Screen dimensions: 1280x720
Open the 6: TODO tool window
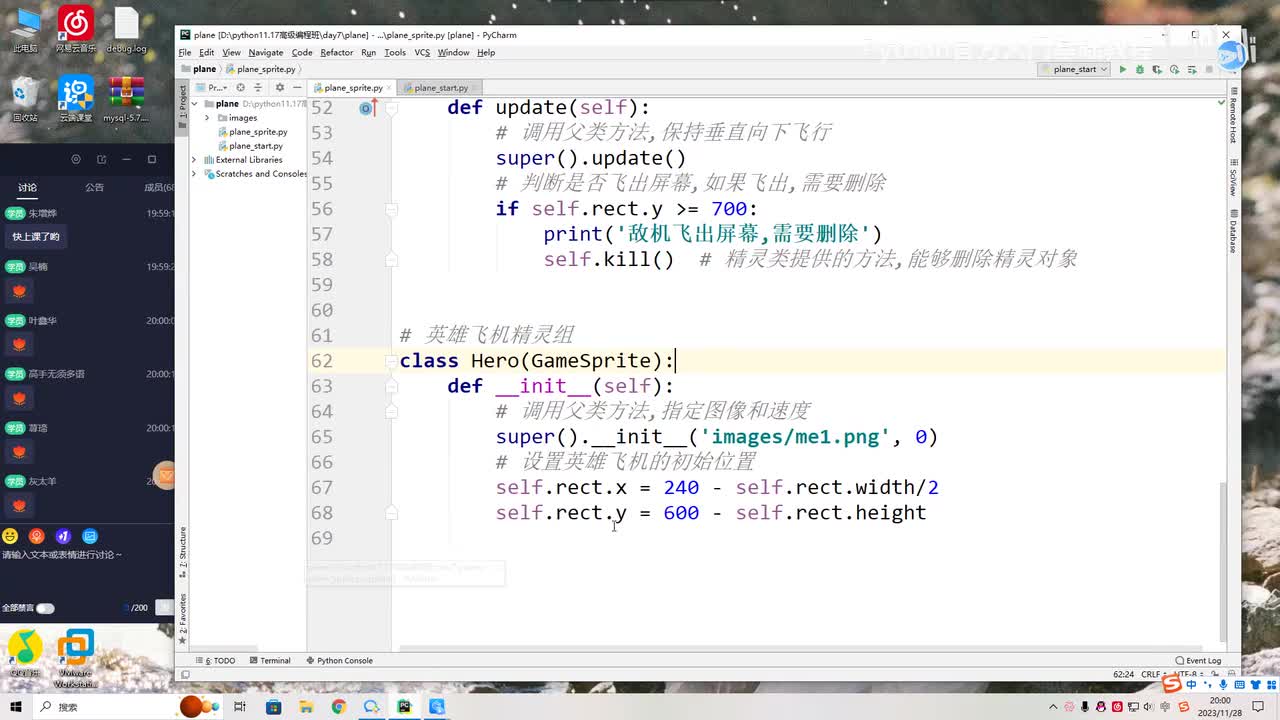pyautogui.click(x=216, y=660)
